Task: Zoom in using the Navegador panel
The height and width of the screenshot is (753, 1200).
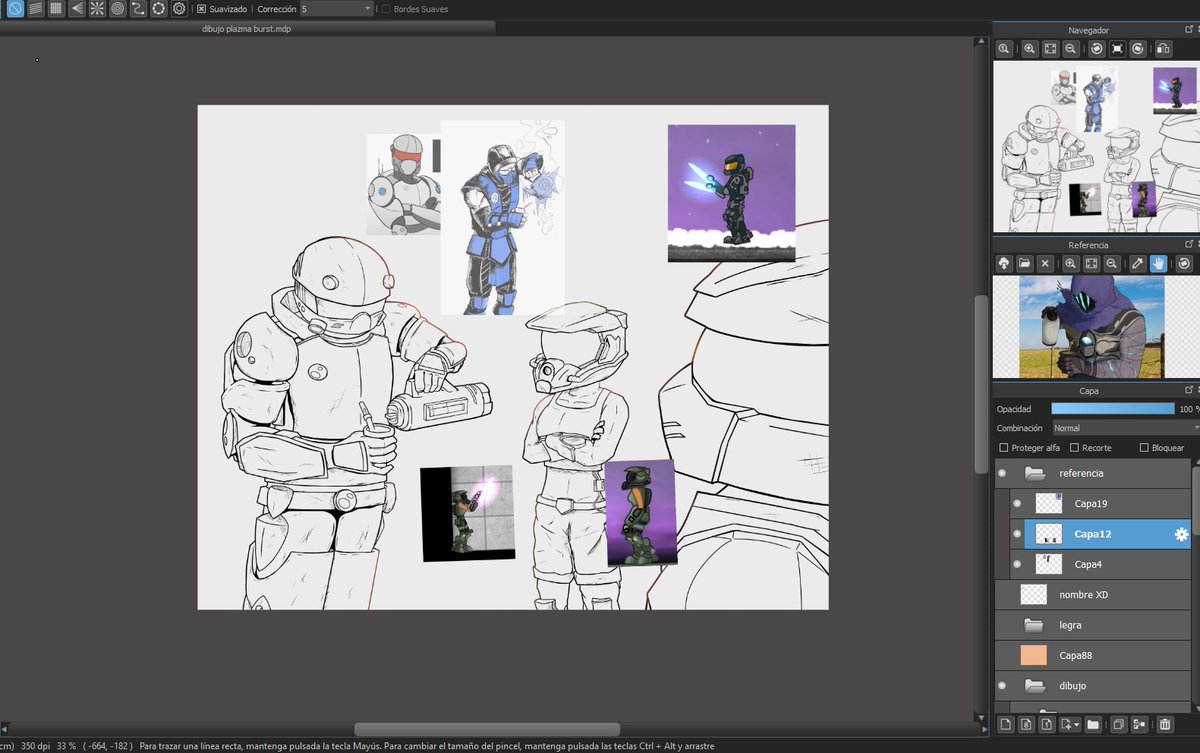Action: 1029,48
